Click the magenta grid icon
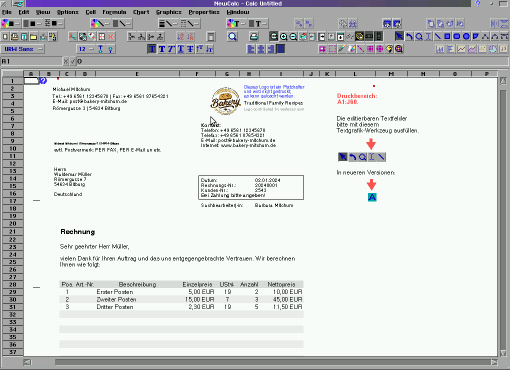Viewport: 510px width, 370px height. [x=370, y=49]
